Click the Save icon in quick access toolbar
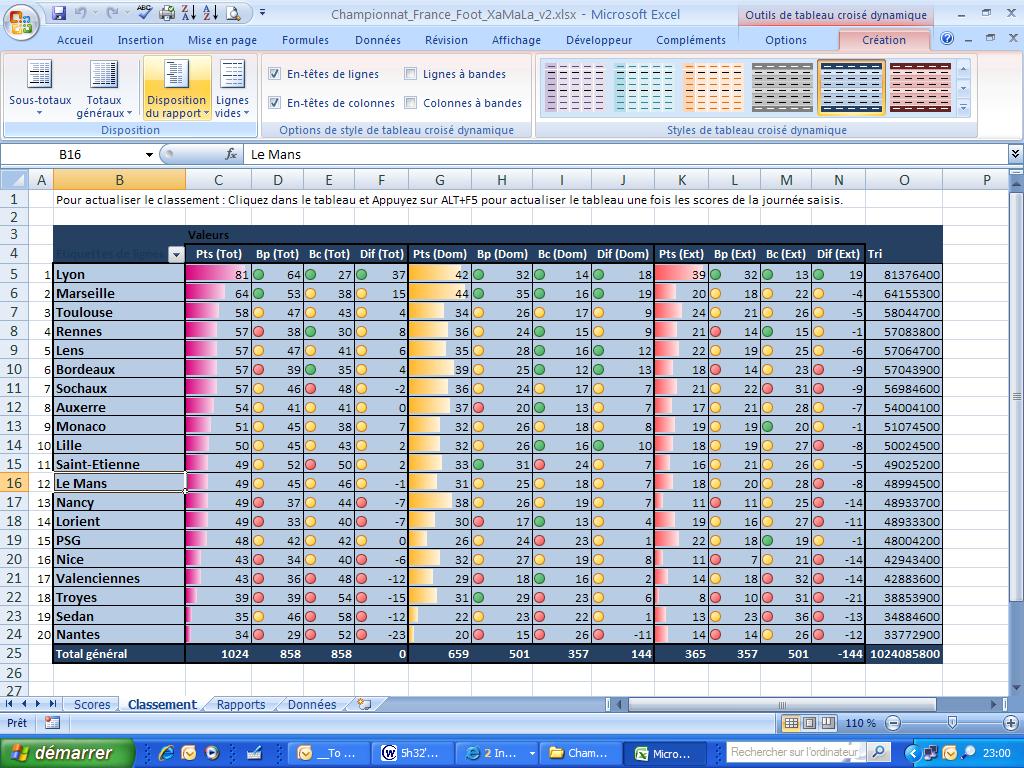Image resolution: width=1024 pixels, height=768 pixels. click(59, 13)
